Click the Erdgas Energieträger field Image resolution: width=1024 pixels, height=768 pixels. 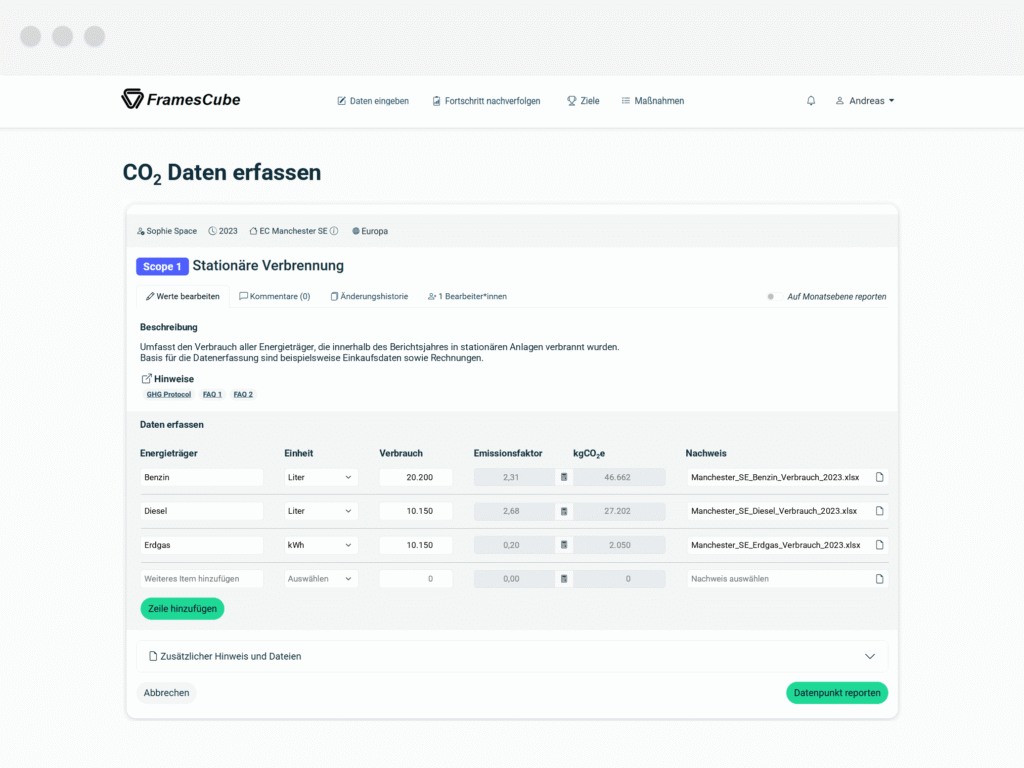(202, 545)
